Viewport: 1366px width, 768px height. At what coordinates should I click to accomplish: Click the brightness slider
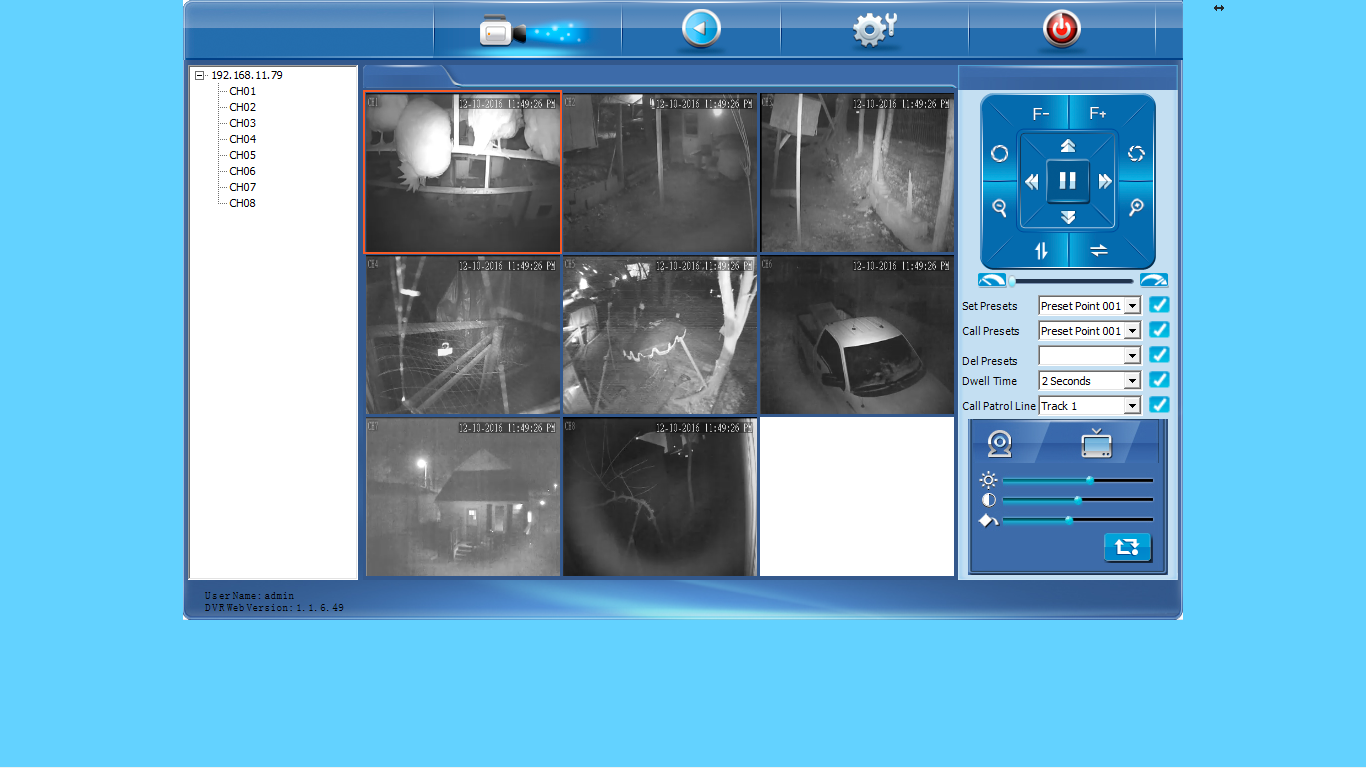pos(1078,480)
